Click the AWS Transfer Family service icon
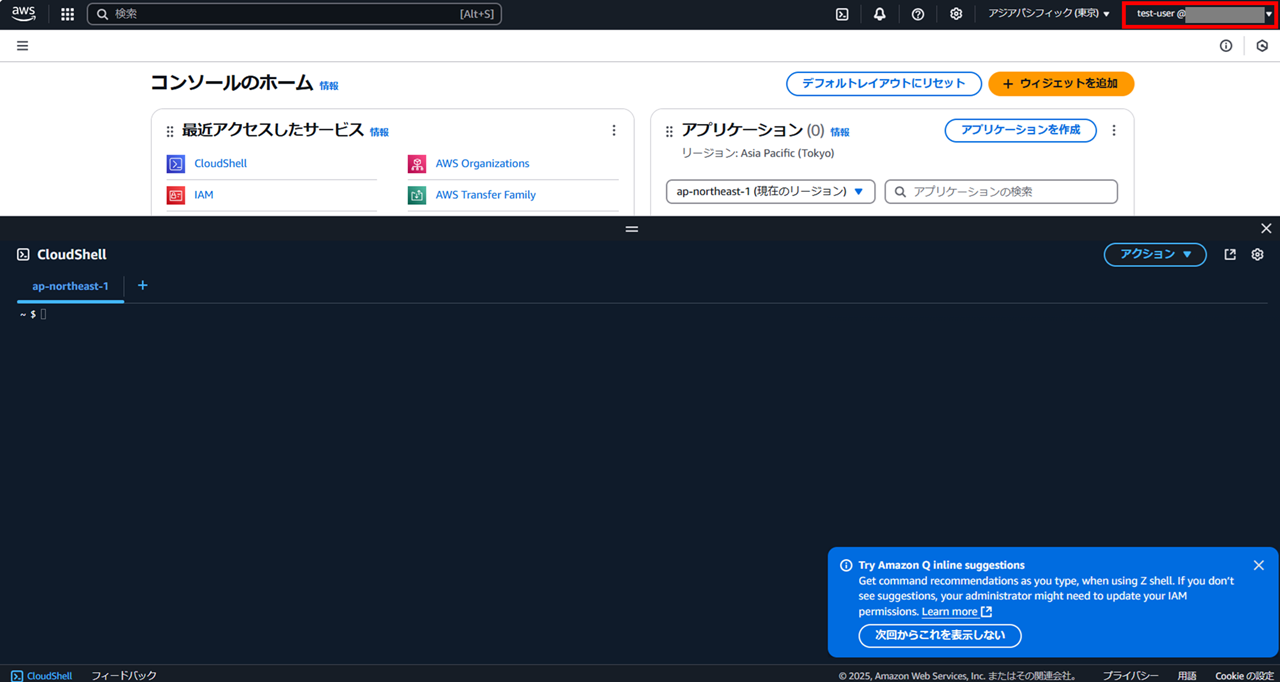This screenshot has width=1280, height=682. point(417,195)
